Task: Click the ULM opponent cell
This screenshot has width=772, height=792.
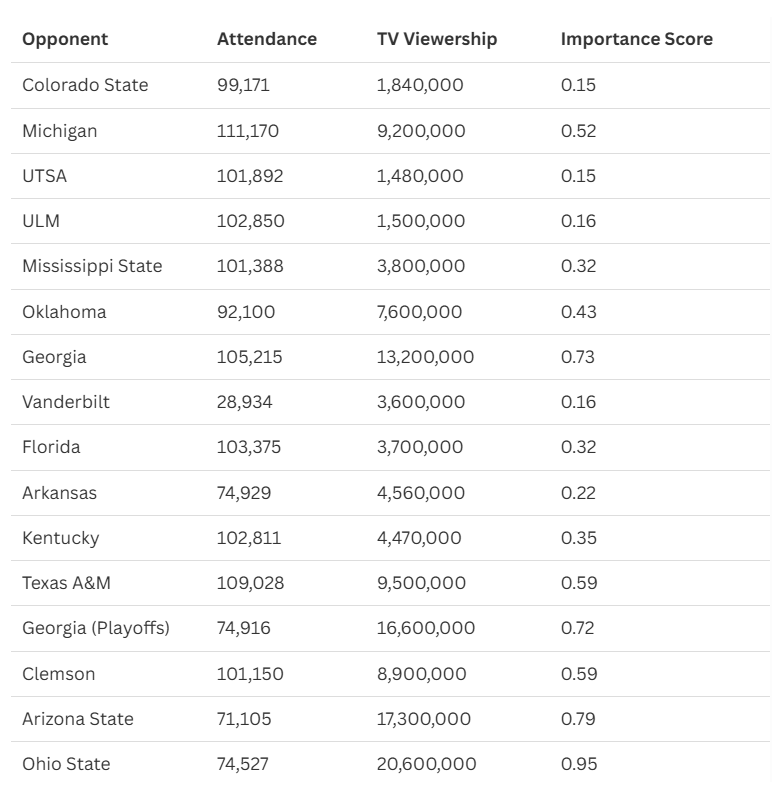Action: coord(41,221)
